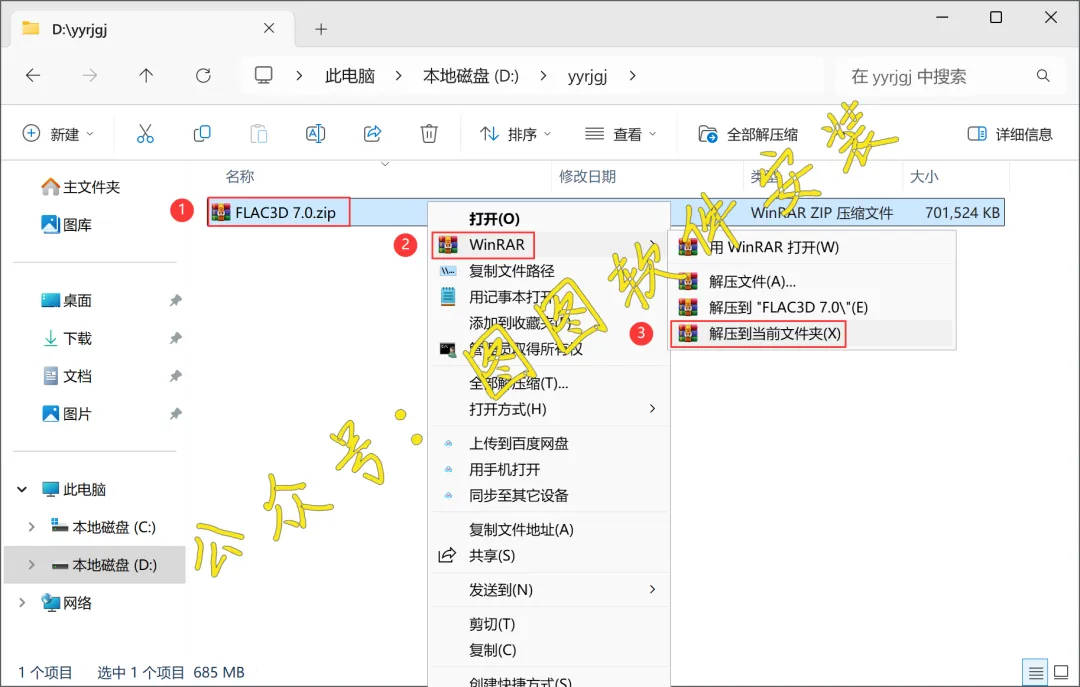Viewport: 1080px width, 687px height.
Task: Click the Share icon in toolbar
Action: [372, 134]
